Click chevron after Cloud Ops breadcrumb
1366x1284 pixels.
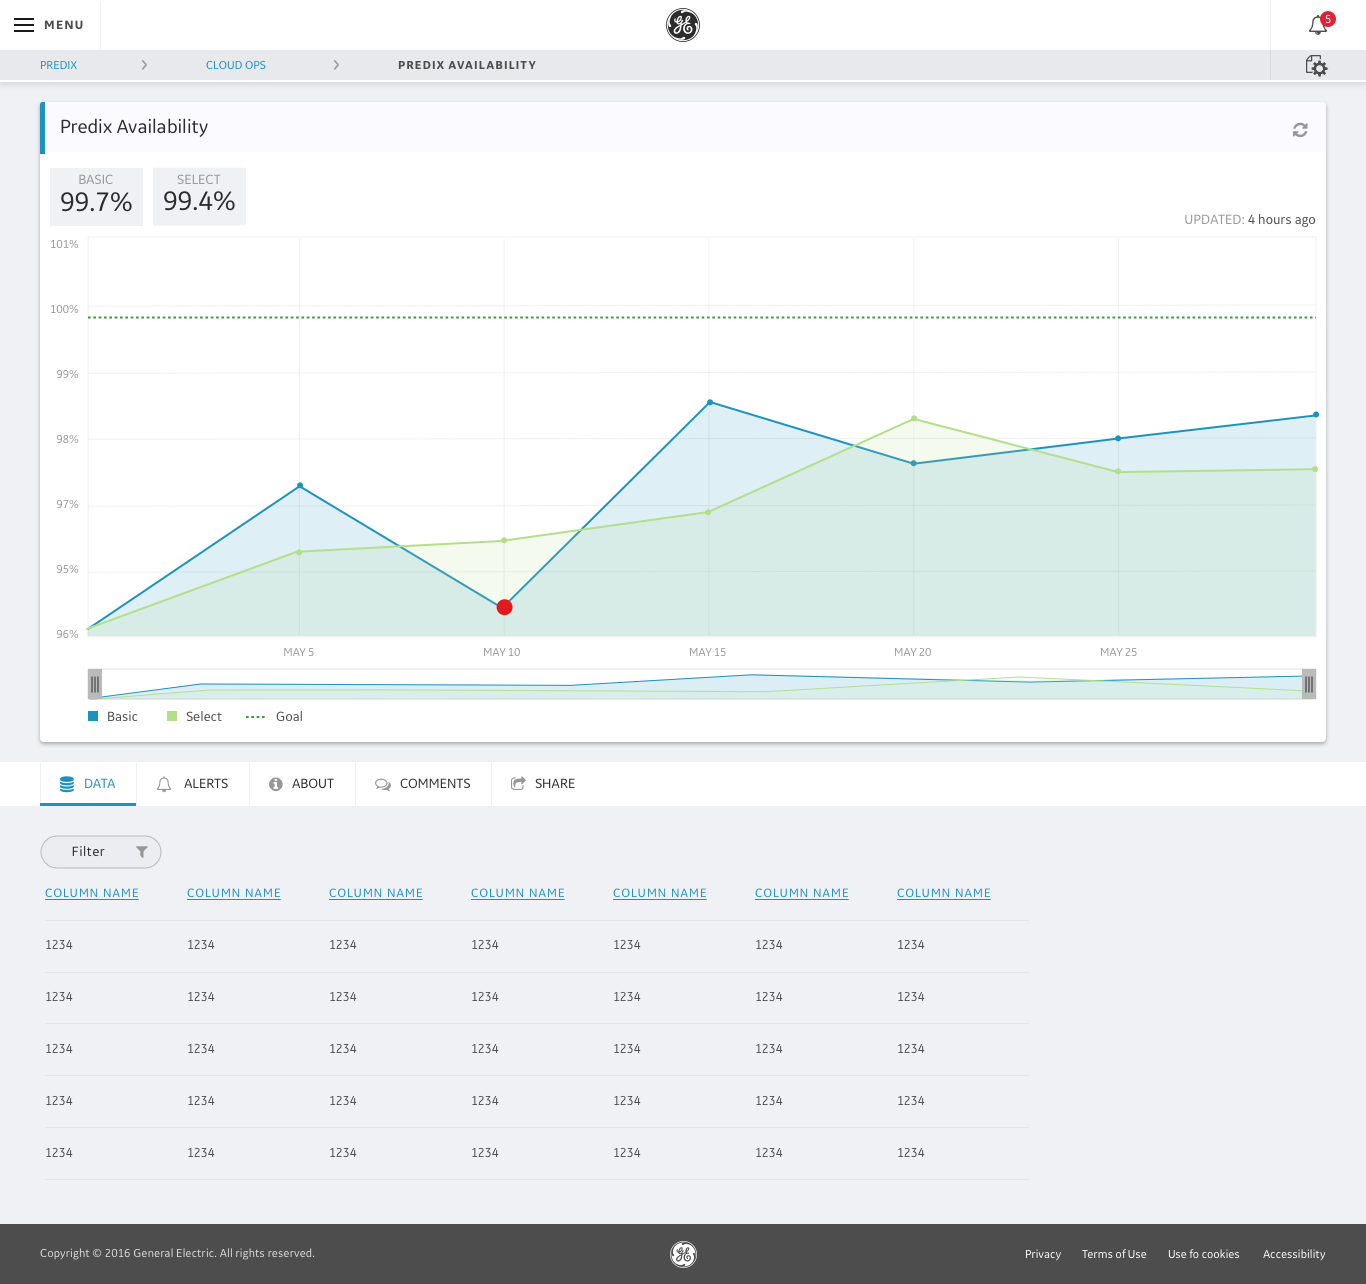point(336,65)
